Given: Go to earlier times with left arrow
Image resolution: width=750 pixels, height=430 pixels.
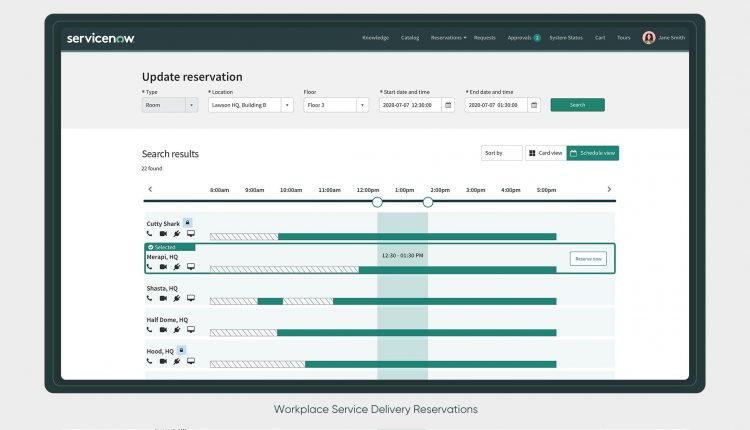Looking at the screenshot, I should 150,189.
